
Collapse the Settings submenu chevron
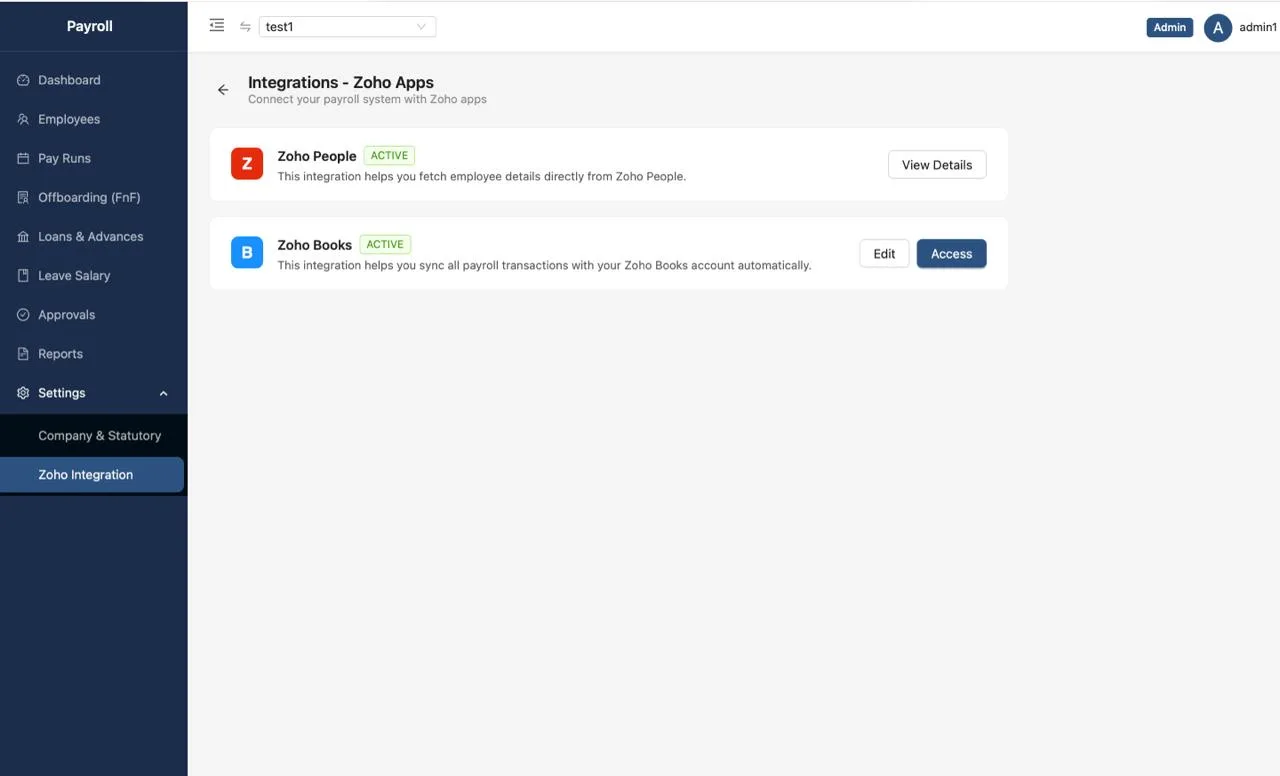point(164,394)
